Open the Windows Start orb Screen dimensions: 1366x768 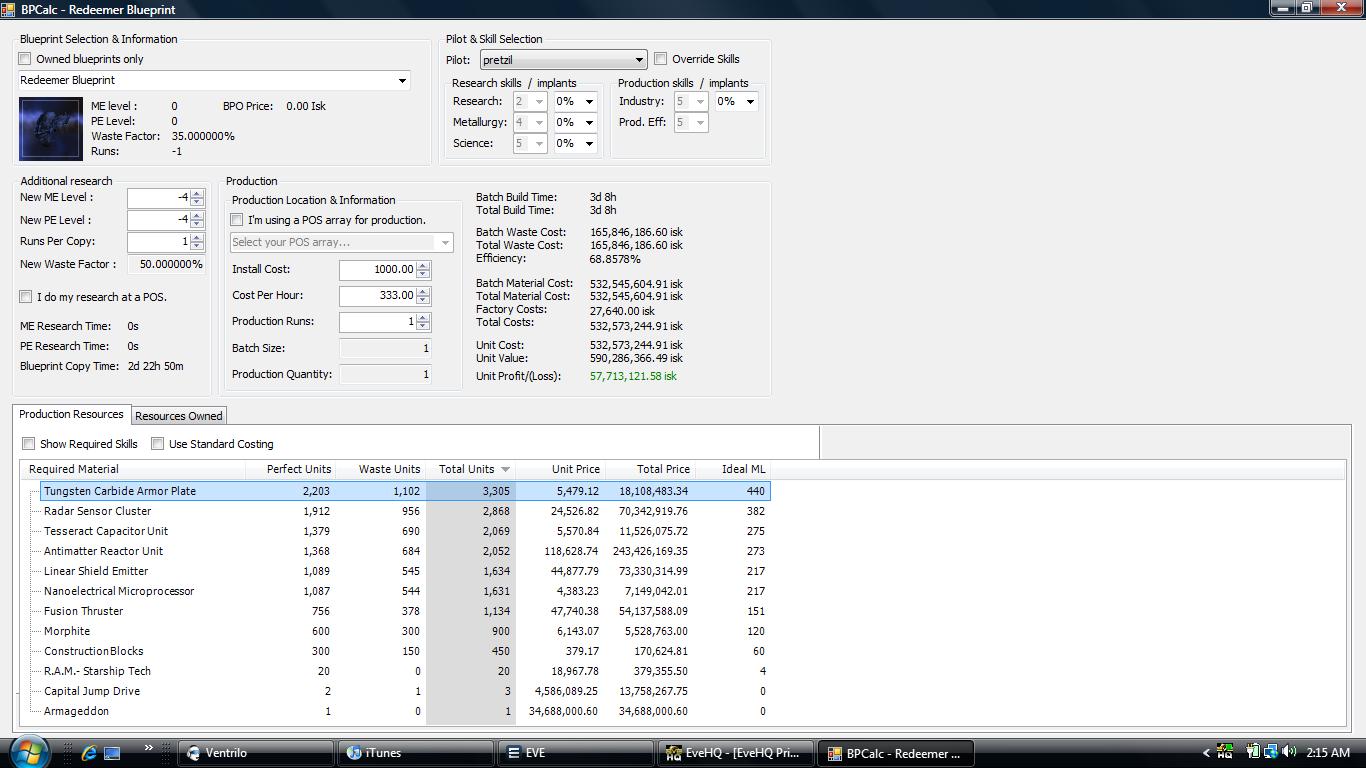point(28,751)
